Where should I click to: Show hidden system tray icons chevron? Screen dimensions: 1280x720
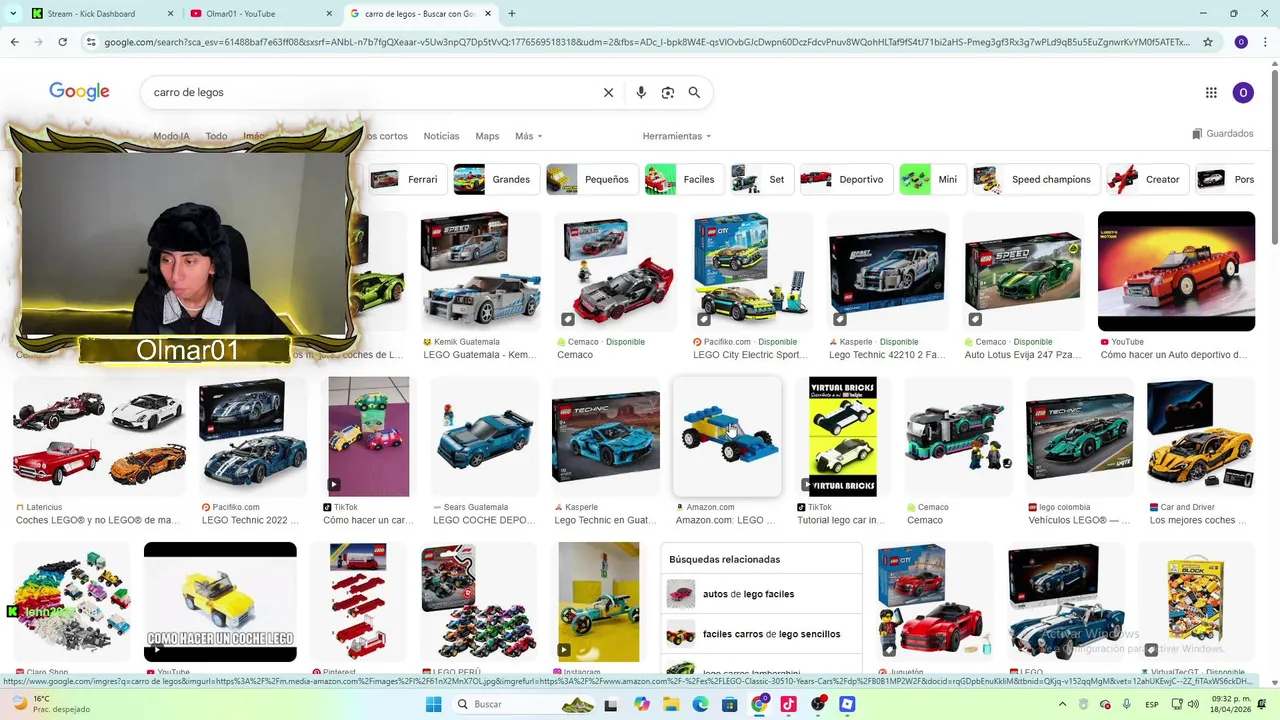(x=1061, y=704)
